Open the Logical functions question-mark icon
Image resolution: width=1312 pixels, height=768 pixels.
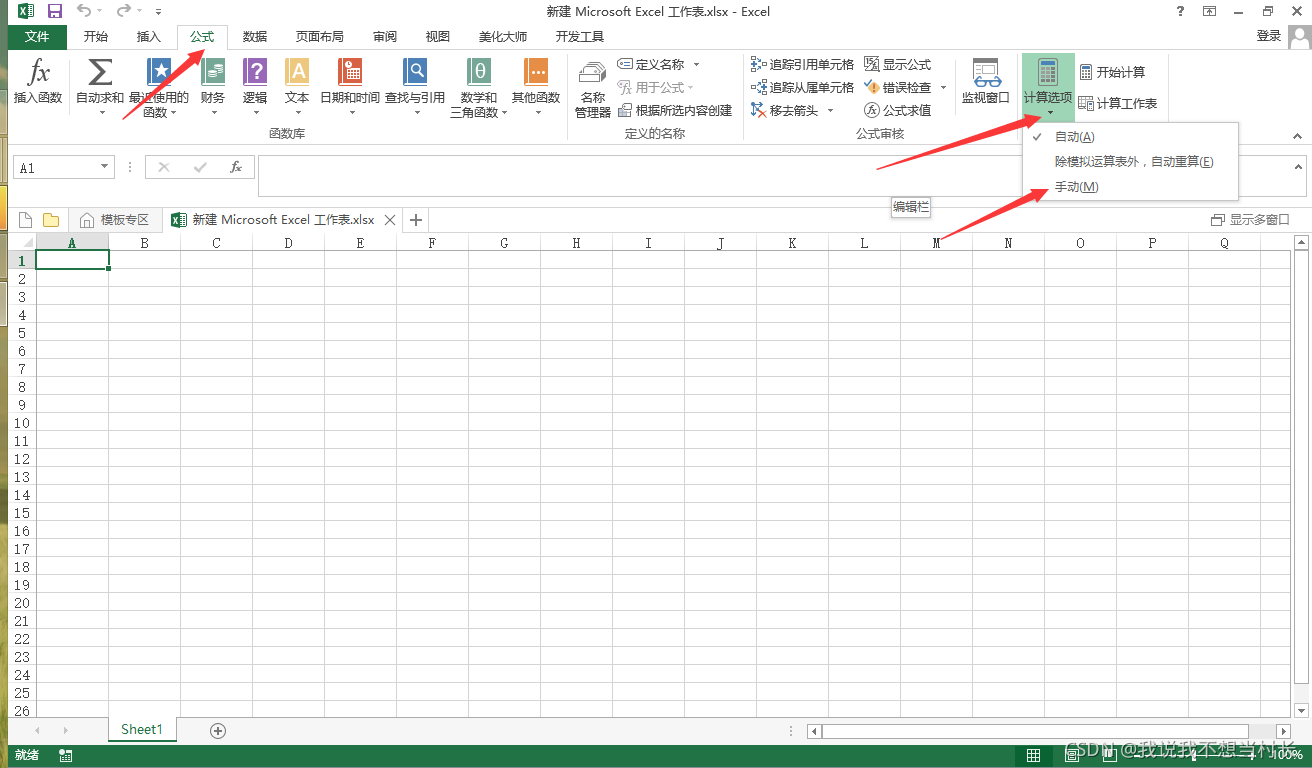255,73
